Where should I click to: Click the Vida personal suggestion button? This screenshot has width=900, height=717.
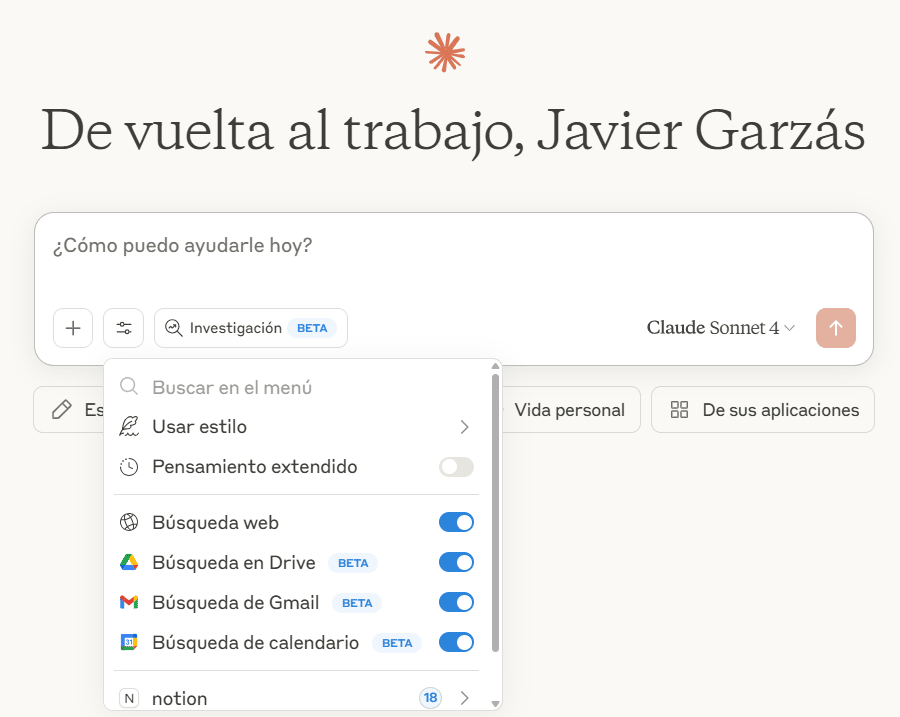(x=569, y=410)
